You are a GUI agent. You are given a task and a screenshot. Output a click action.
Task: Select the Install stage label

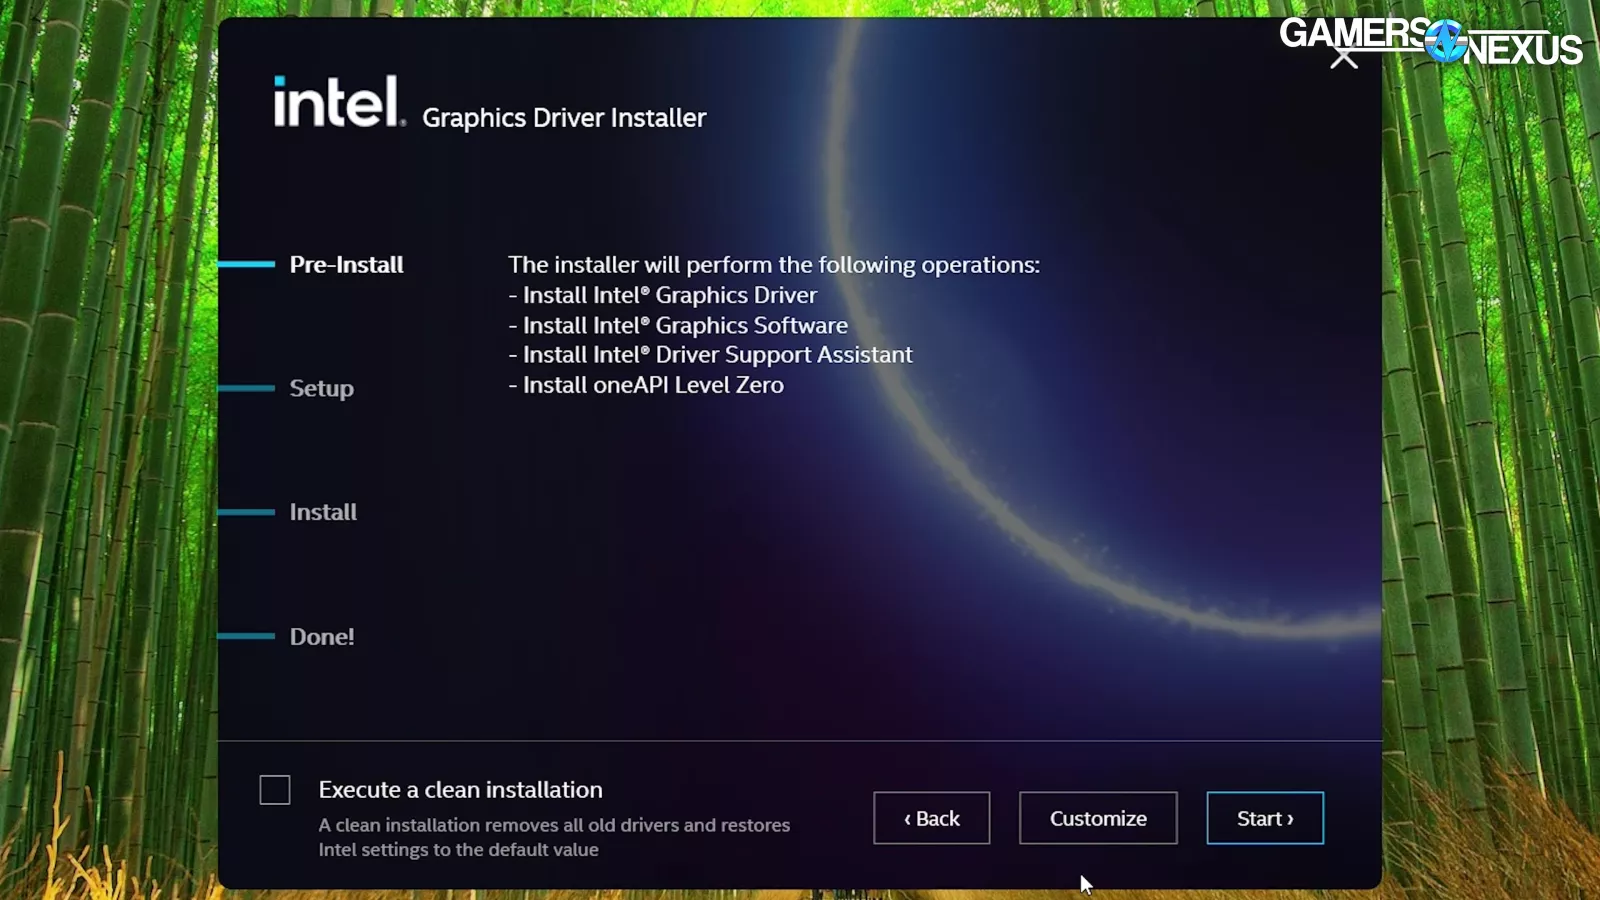point(322,511)
